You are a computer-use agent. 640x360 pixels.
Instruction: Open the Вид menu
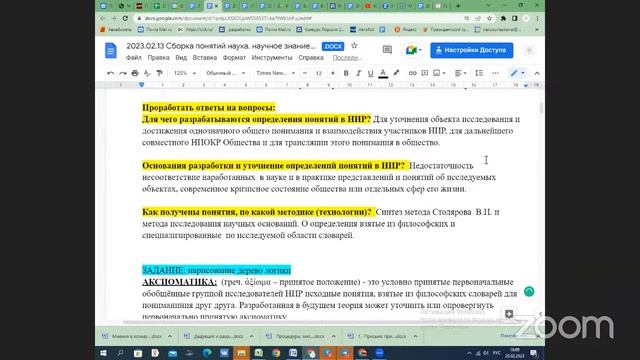click(x=181, y=58)
